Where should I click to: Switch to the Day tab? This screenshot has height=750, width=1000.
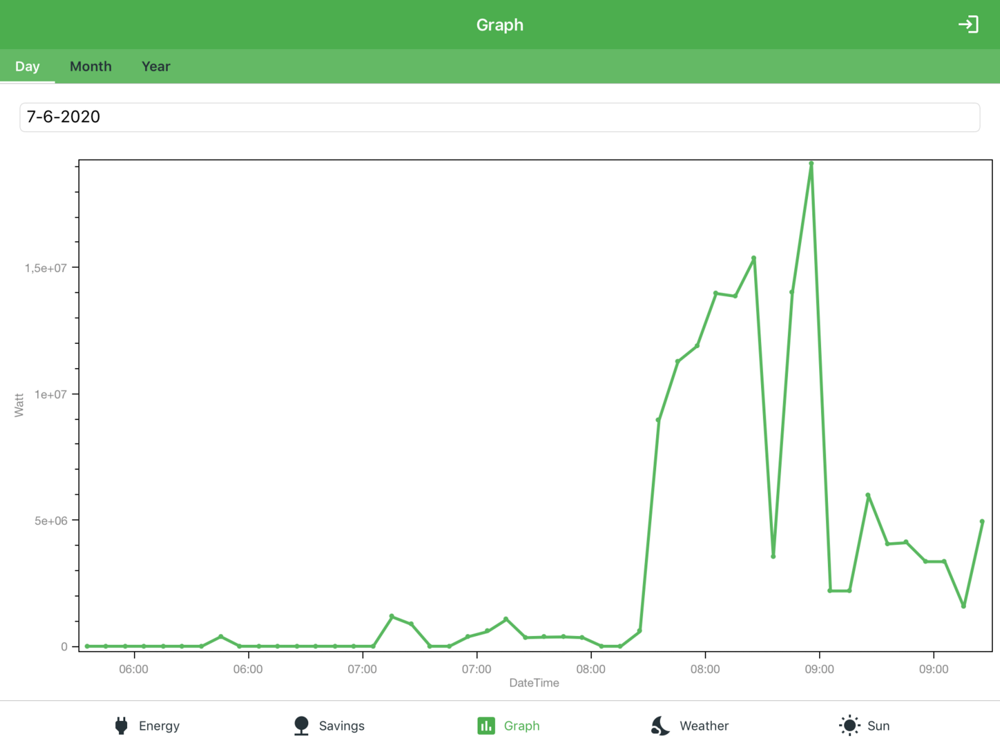pyautogui.click(x=27, y=66)
